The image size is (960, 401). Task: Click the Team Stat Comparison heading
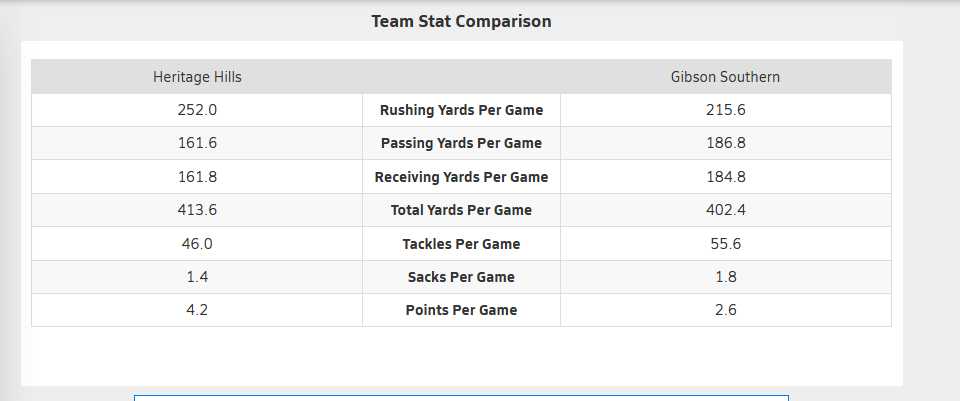pyautogui.click(x=461, y=21)
